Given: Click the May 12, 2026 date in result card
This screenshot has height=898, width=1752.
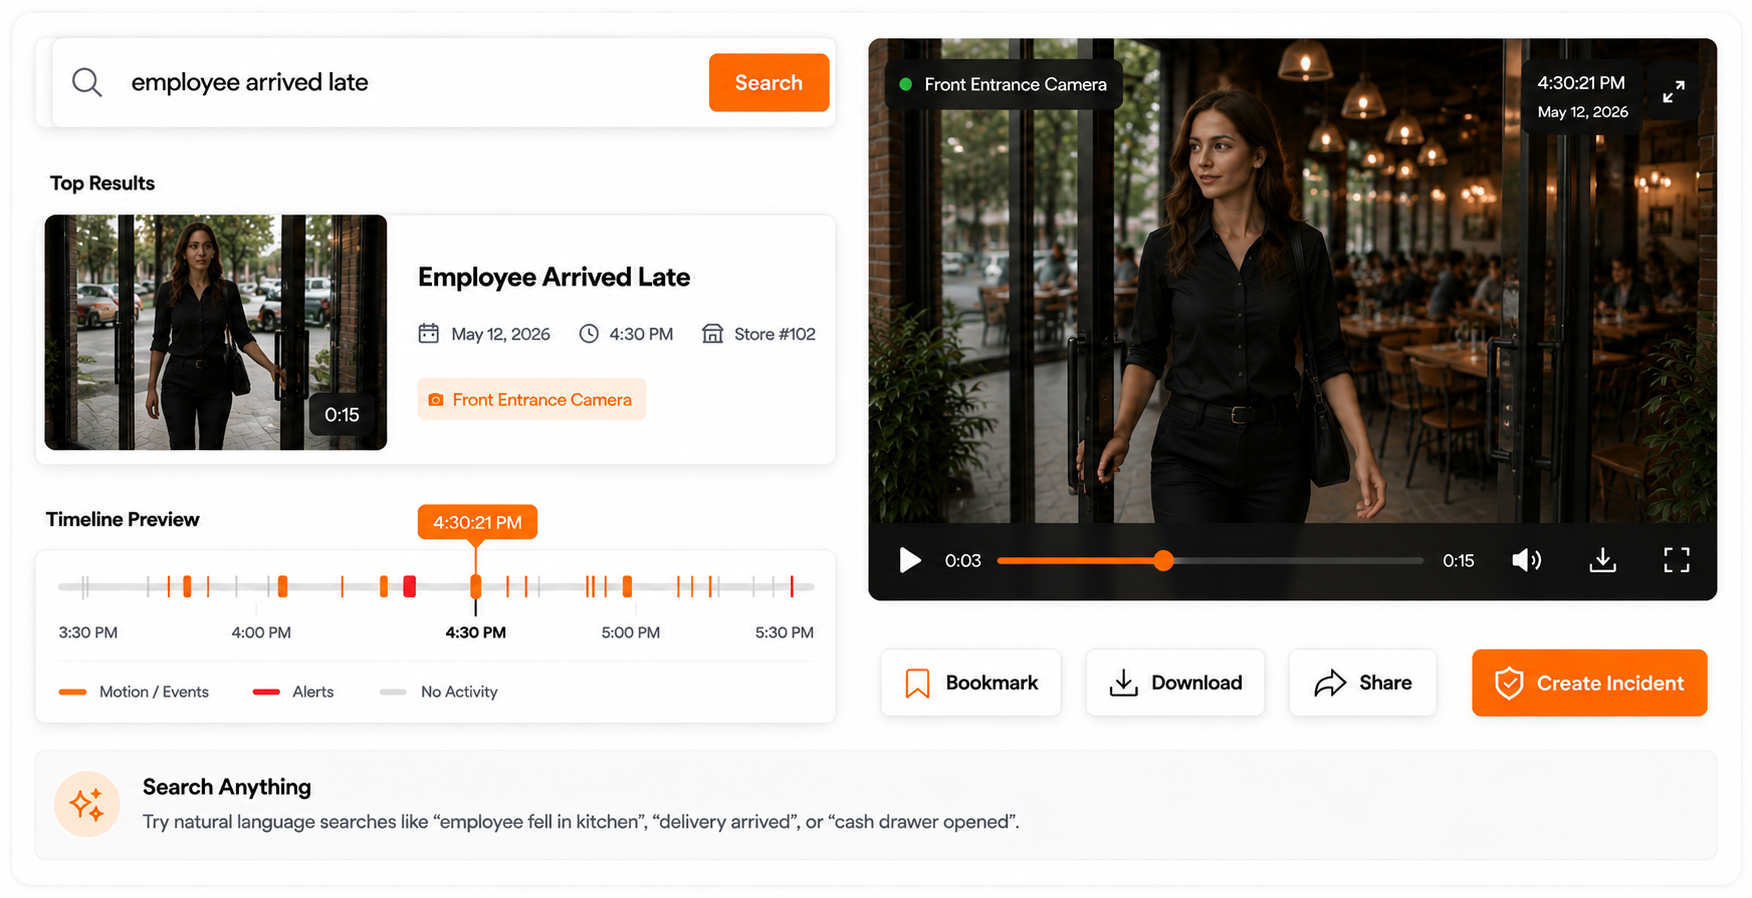Looking at the screenshot, I should coord(501,334).
